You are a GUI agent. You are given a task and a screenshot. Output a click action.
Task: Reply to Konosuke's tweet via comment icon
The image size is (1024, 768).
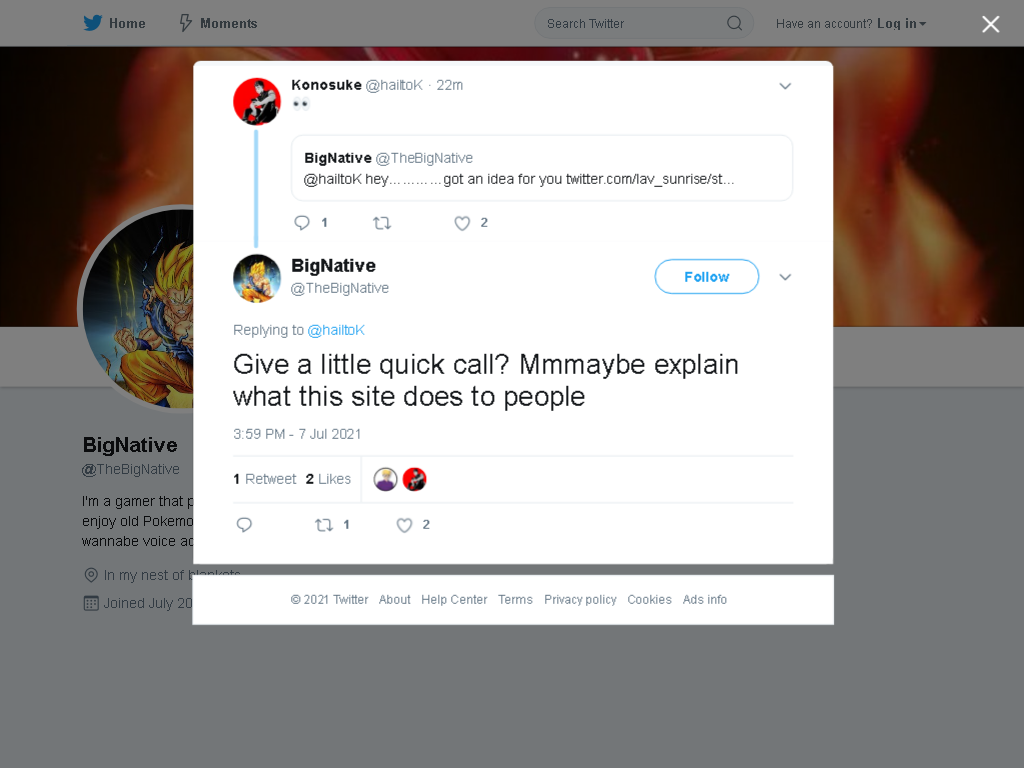(x=302, y=223)
